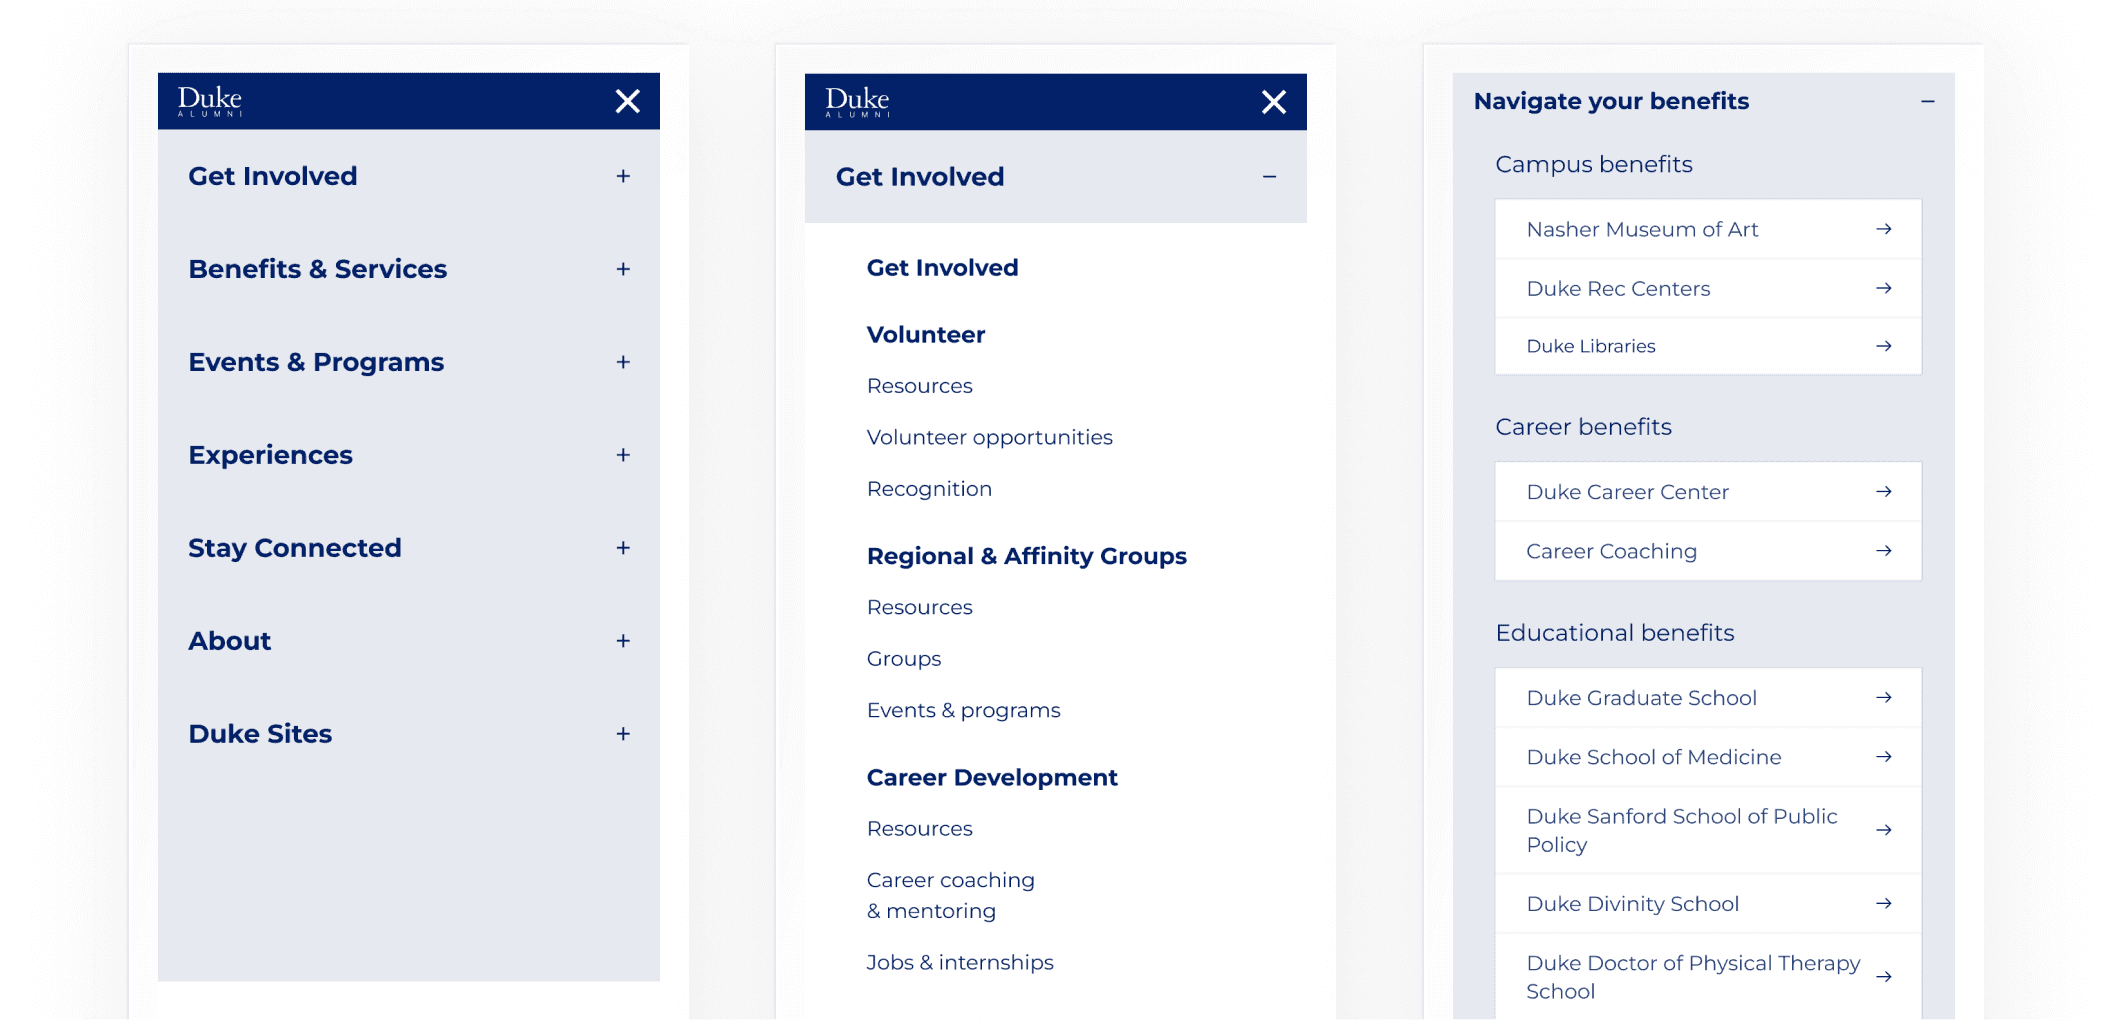This screenshot has width=2110, height=1020.
Task: Click Get Involved submenu link in middle panel
Action: tap(942, 268)
